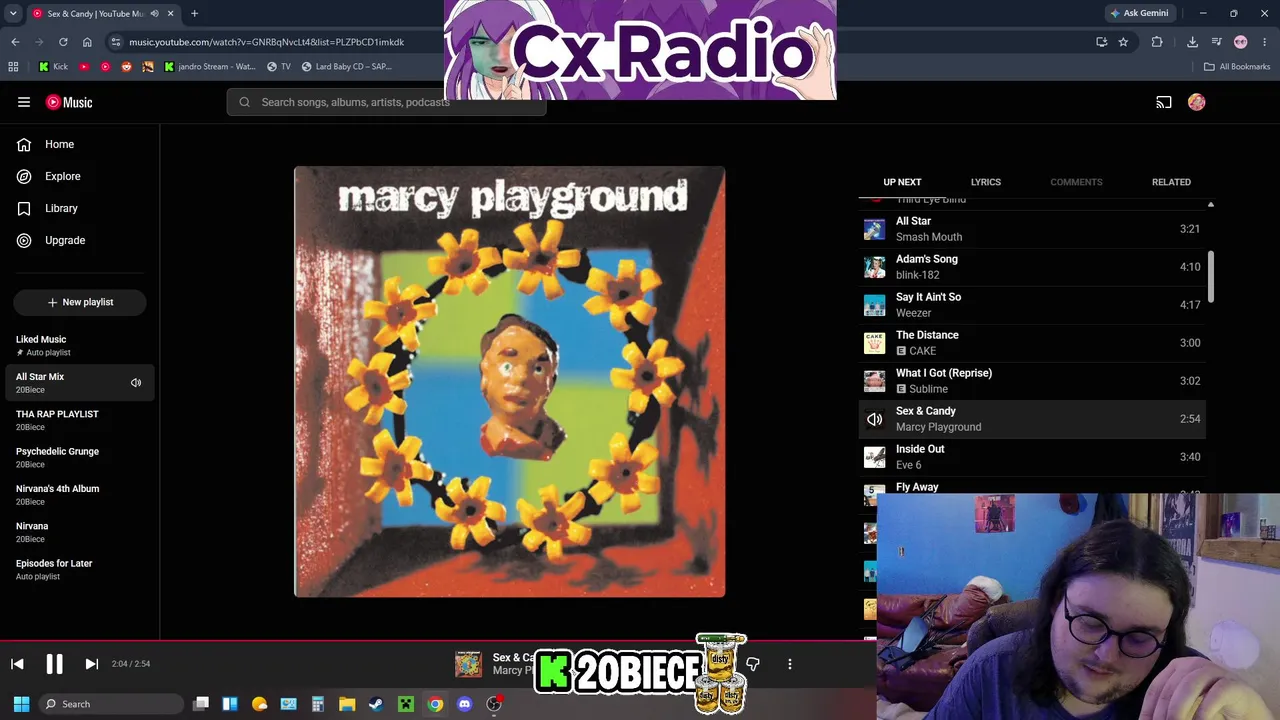The width and height of the screenshot is (1280, 720).
Task: Open the Windows Start menu
Action: (21, 704)
